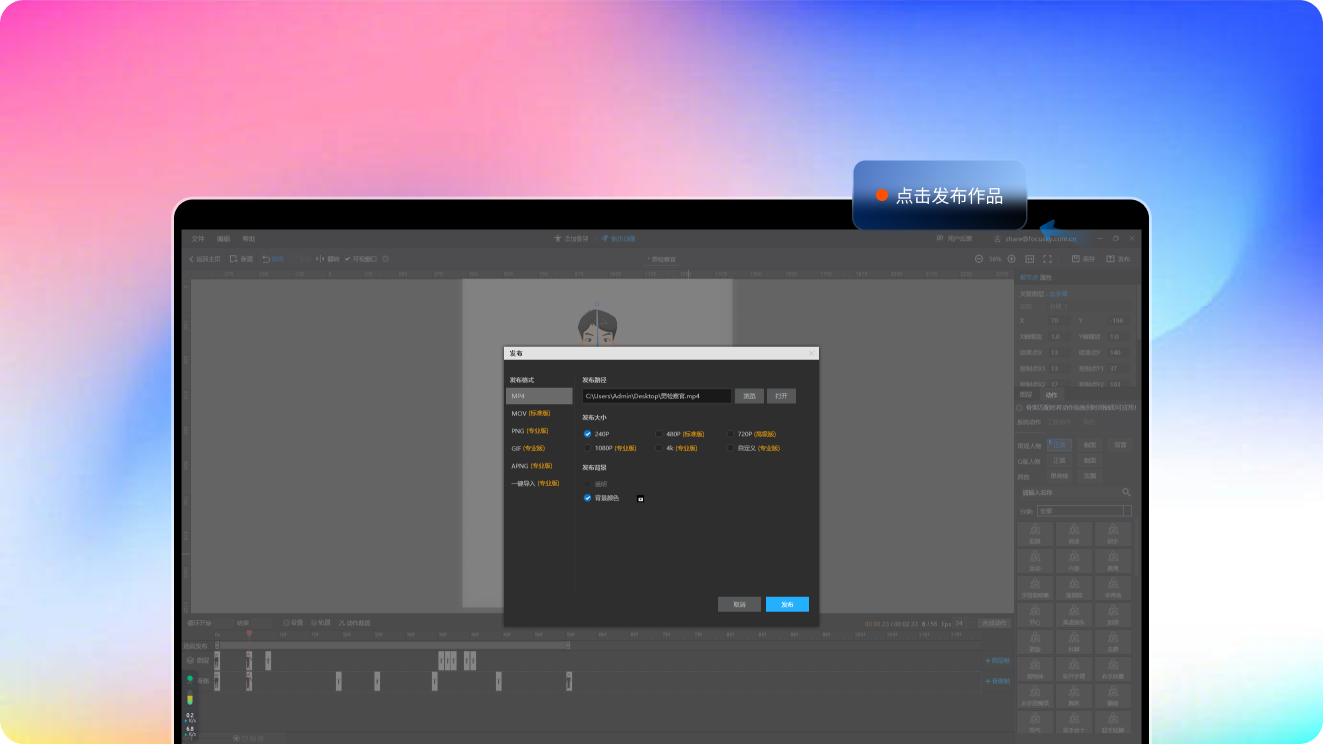The width and height of the screenshot is (1323, 747).
Task: Choose the 240P publish size
Action: (596, 434)
